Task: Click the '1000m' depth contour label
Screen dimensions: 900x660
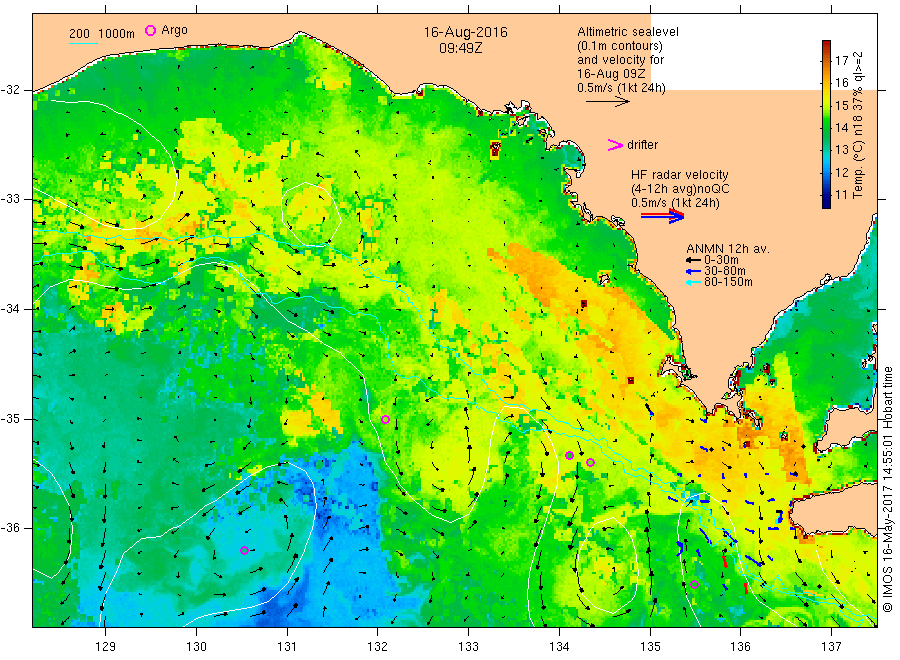Action: click(x=117, y=34)
